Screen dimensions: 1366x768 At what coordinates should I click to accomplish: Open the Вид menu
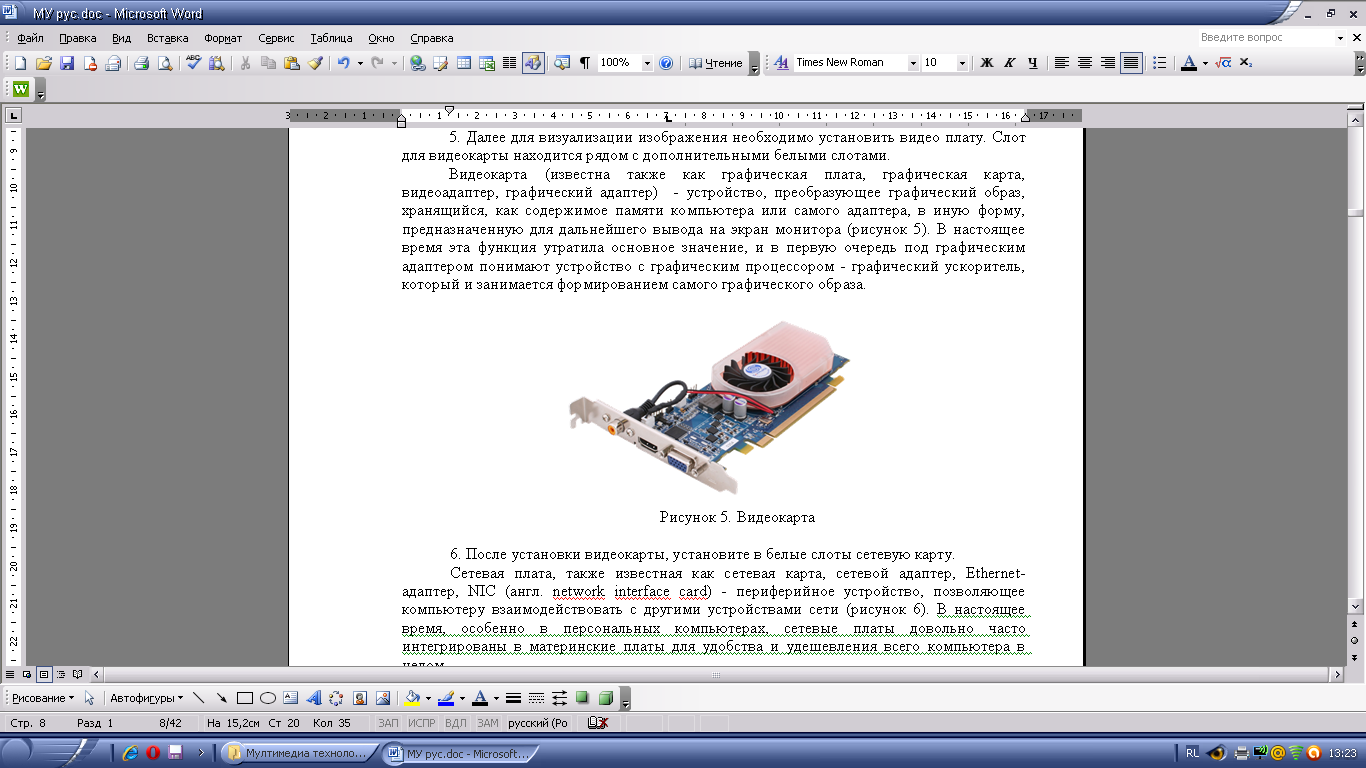coord(122,38)
